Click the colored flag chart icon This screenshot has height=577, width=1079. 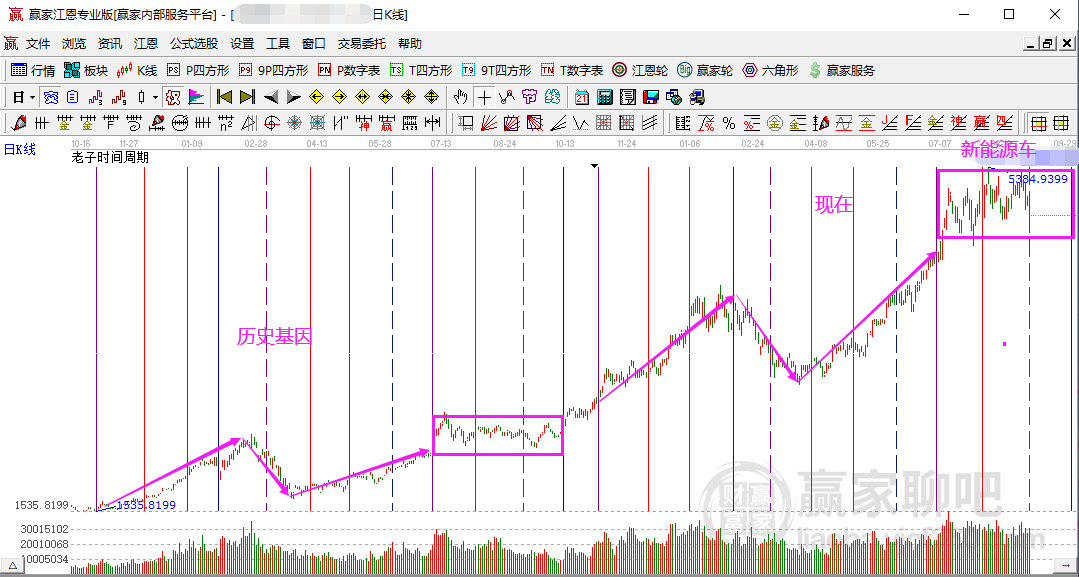pyautogui.click(x=196, y=97)
